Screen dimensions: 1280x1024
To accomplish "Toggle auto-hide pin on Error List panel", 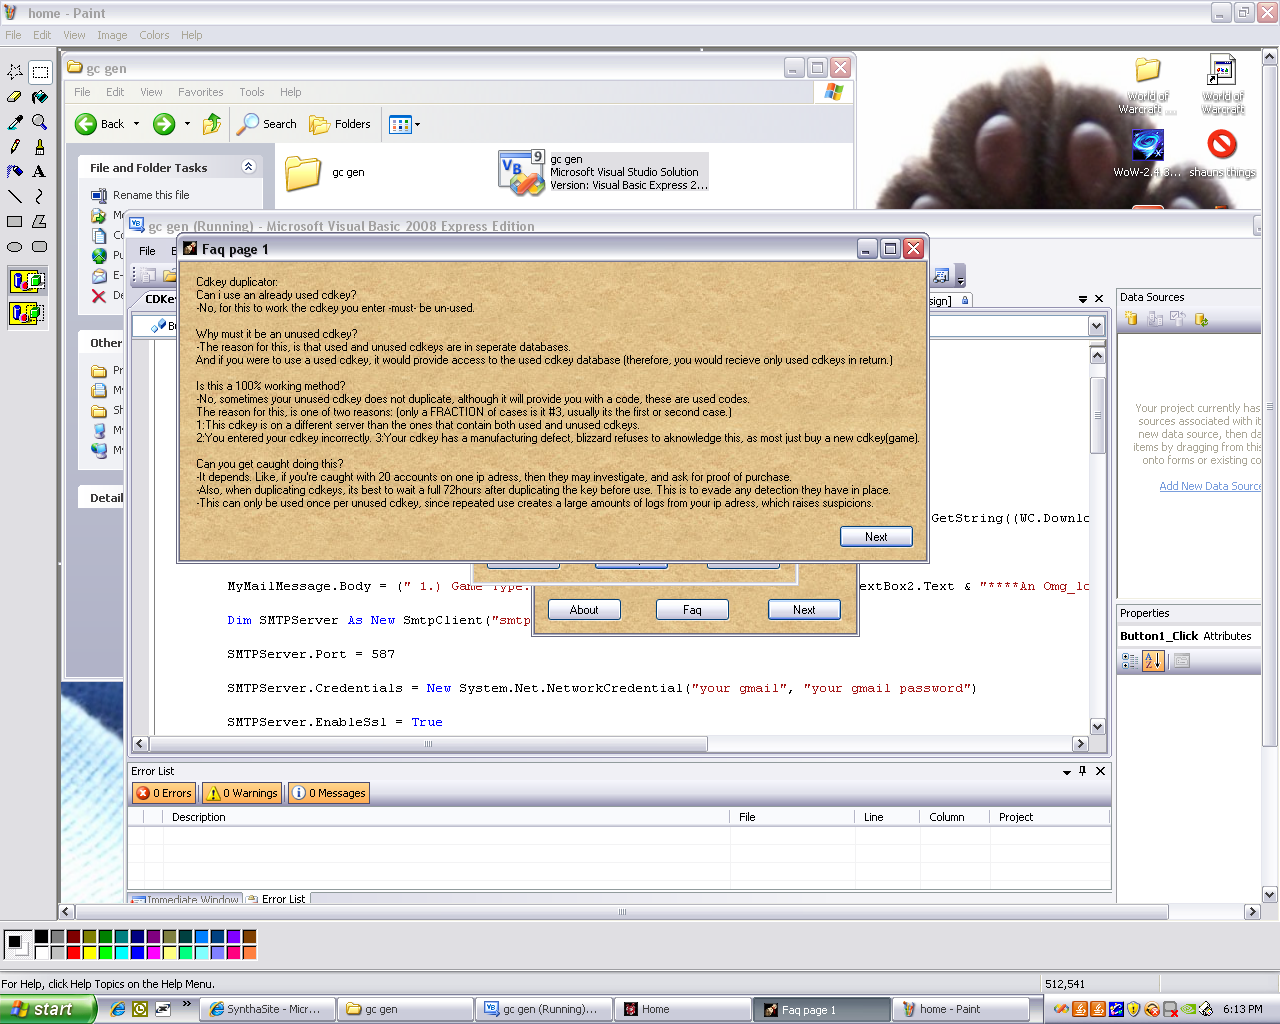I will pyautogui.click(x=1083, y=771).
